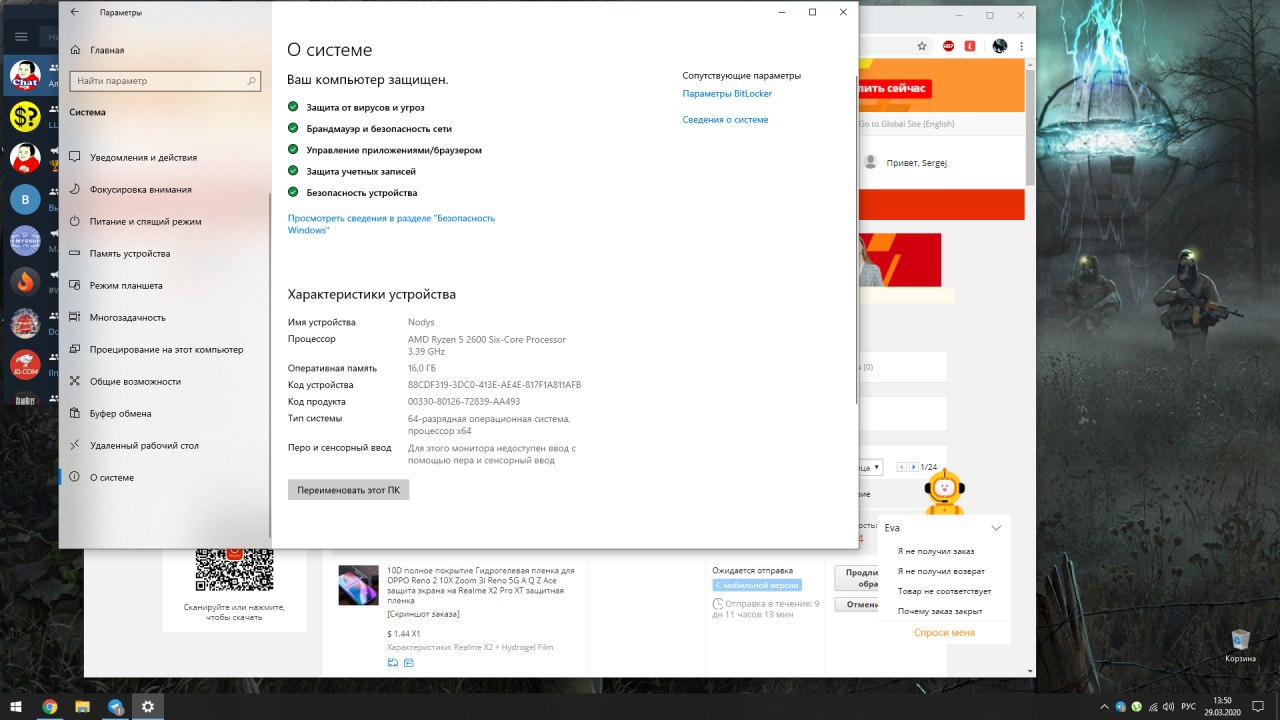Screen dimensions: 1280x720
Task: Go to next orders page arrow
Action: click(x=913, y=467)
